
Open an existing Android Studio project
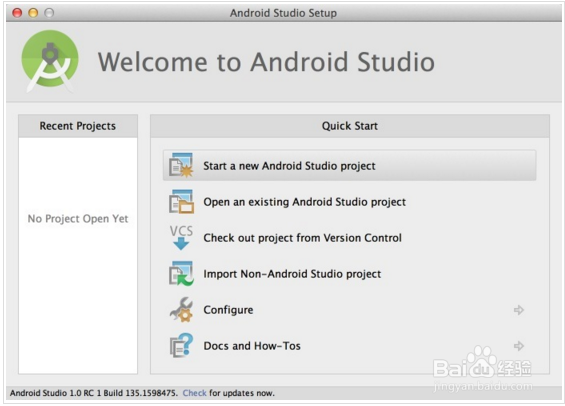coord(304,202)
